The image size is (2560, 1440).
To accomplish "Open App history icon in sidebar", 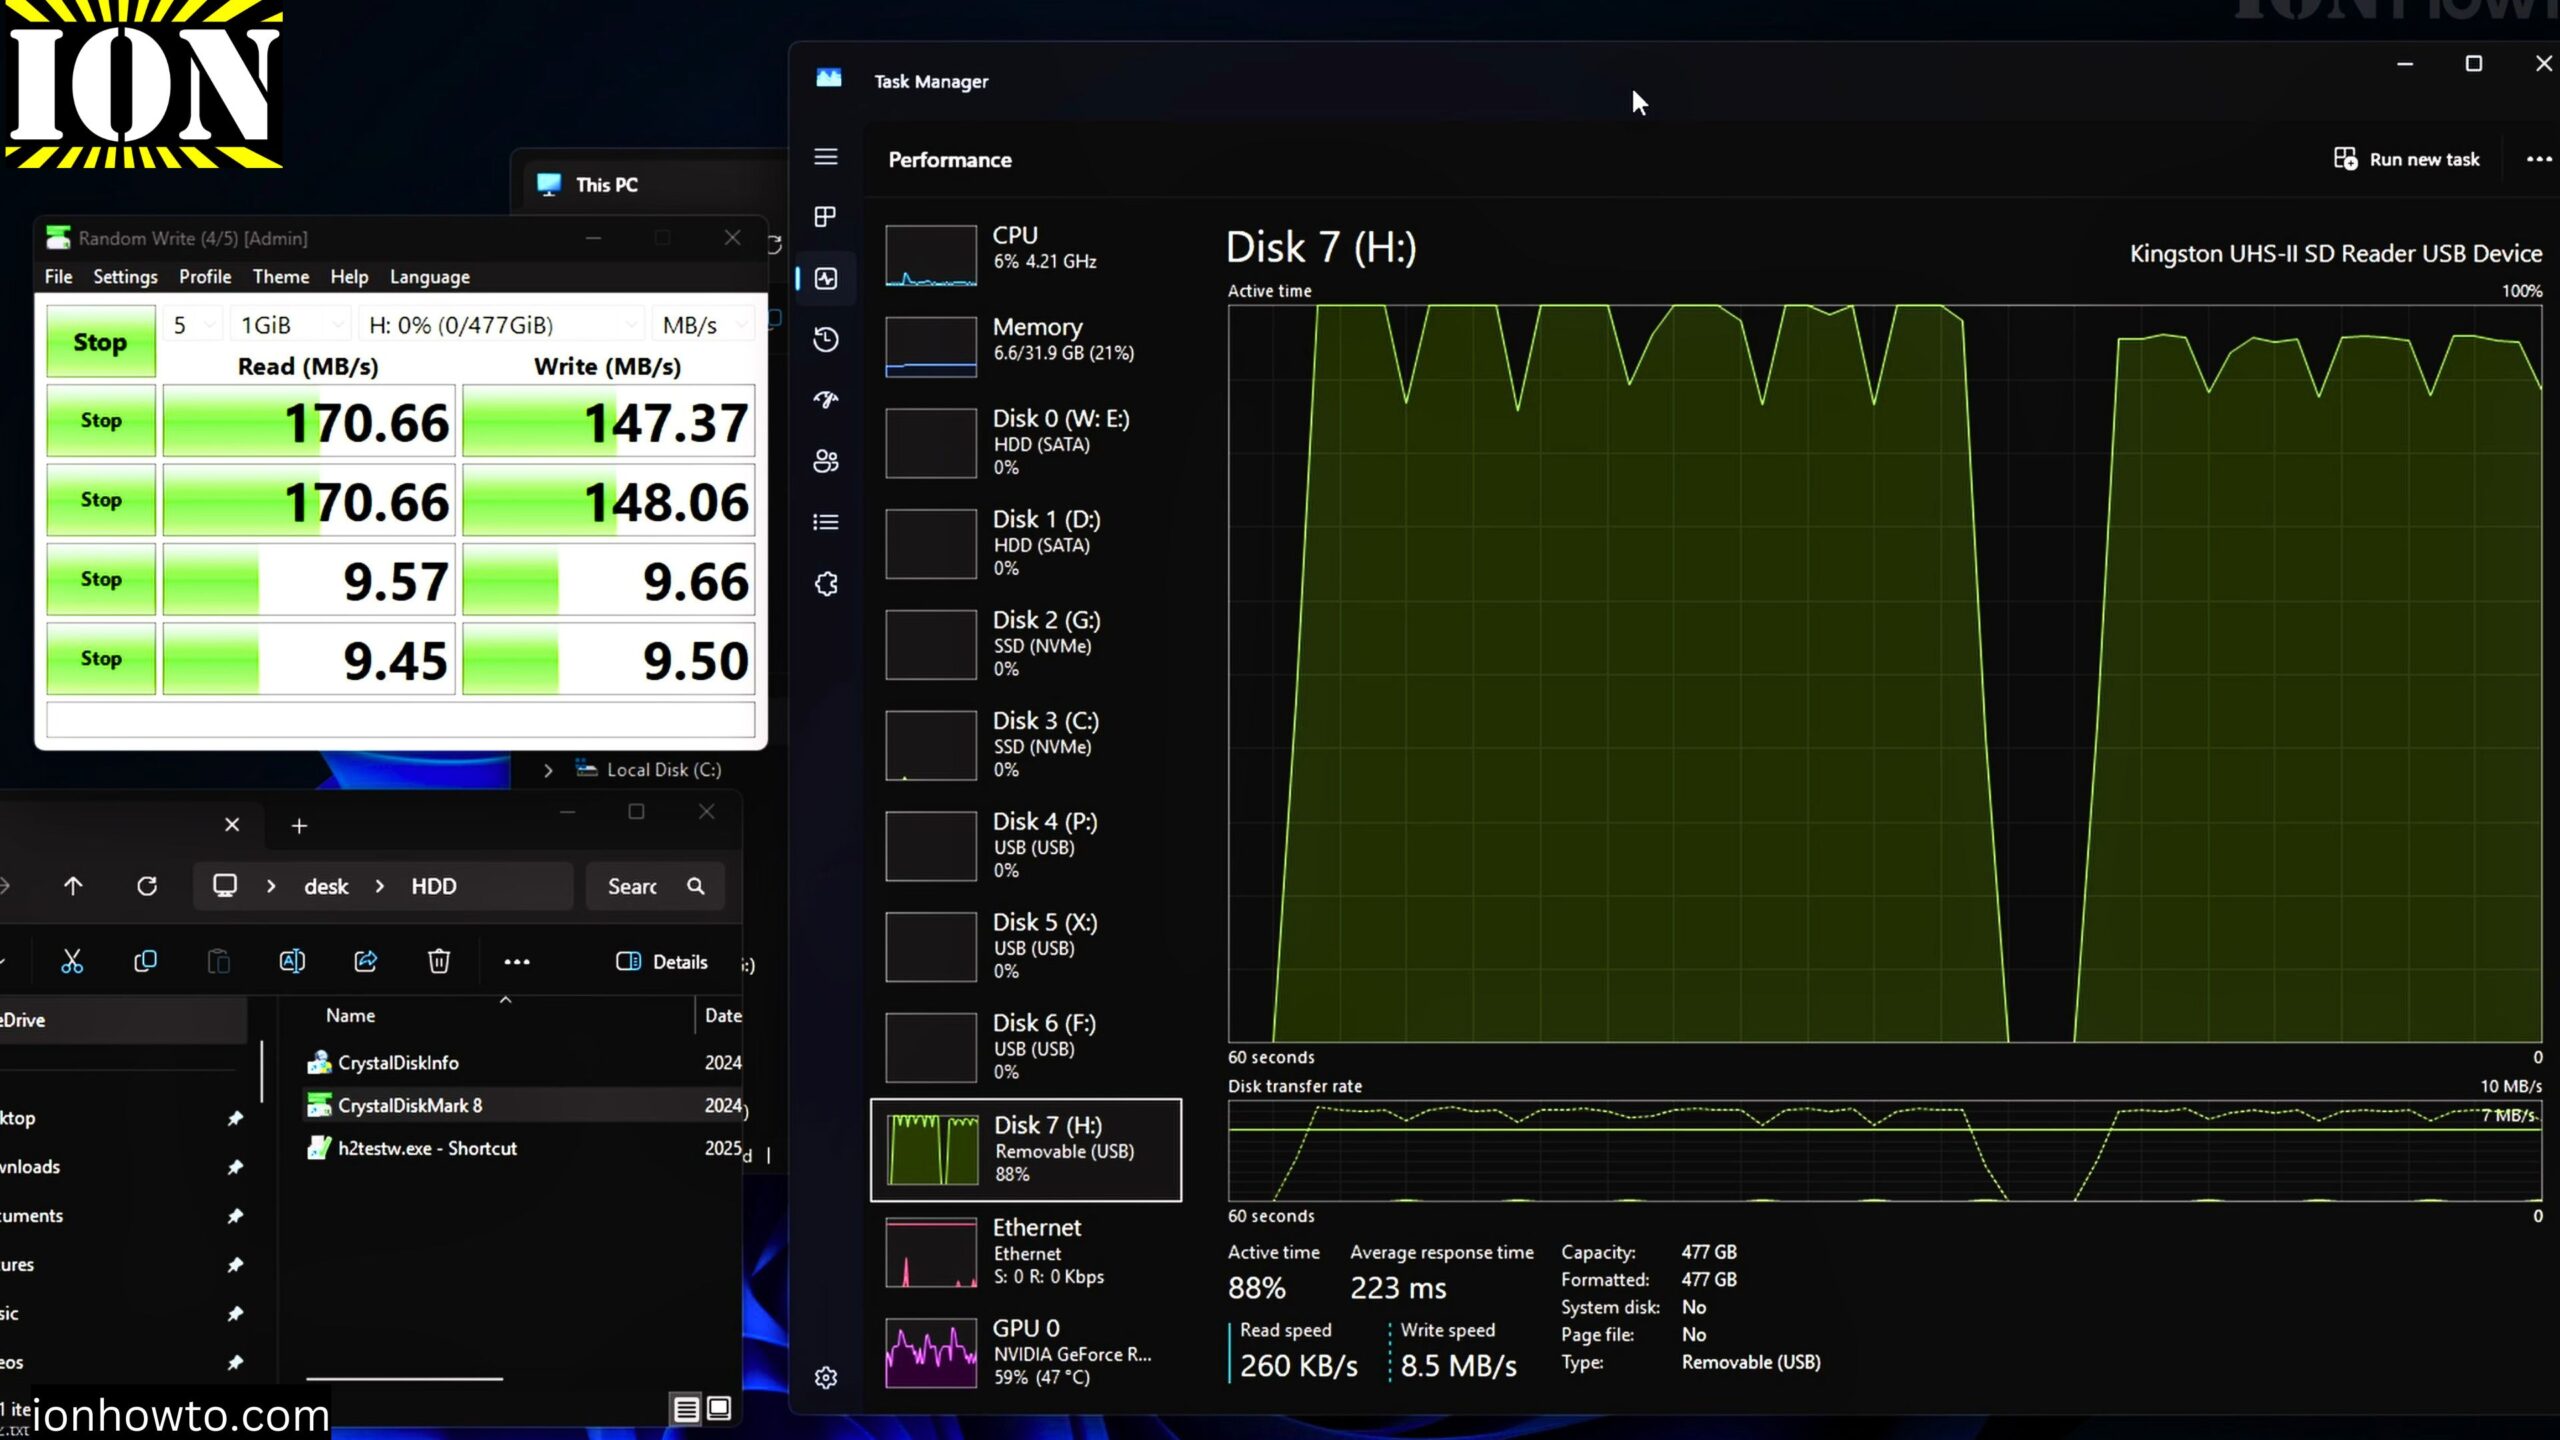I will [x=825, y=339].
